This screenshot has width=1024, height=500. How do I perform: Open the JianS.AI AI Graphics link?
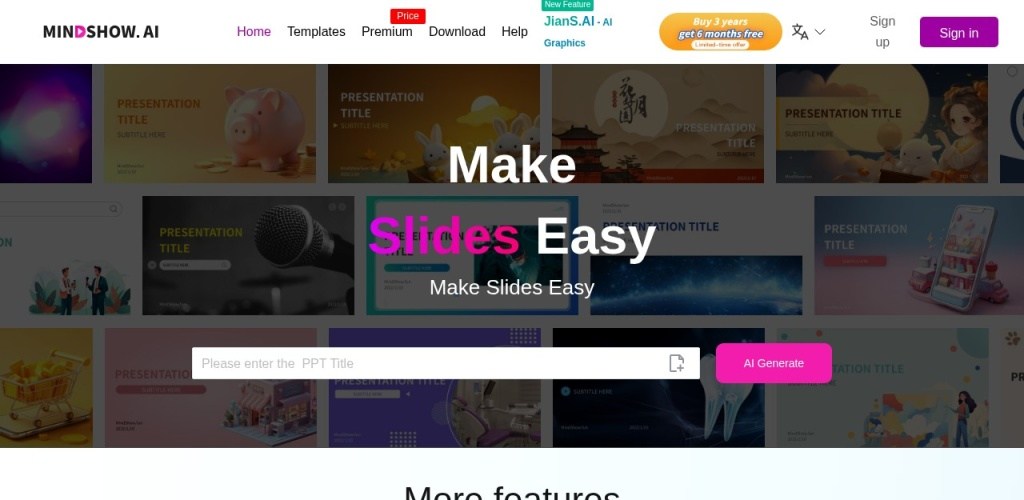pyautogui.click(x=578, y=31)
